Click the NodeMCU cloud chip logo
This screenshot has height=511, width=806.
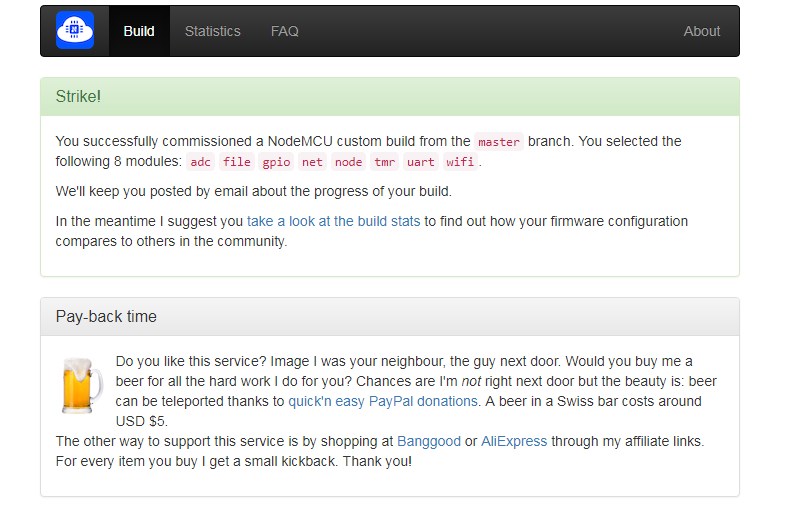(x=75, y=31)
